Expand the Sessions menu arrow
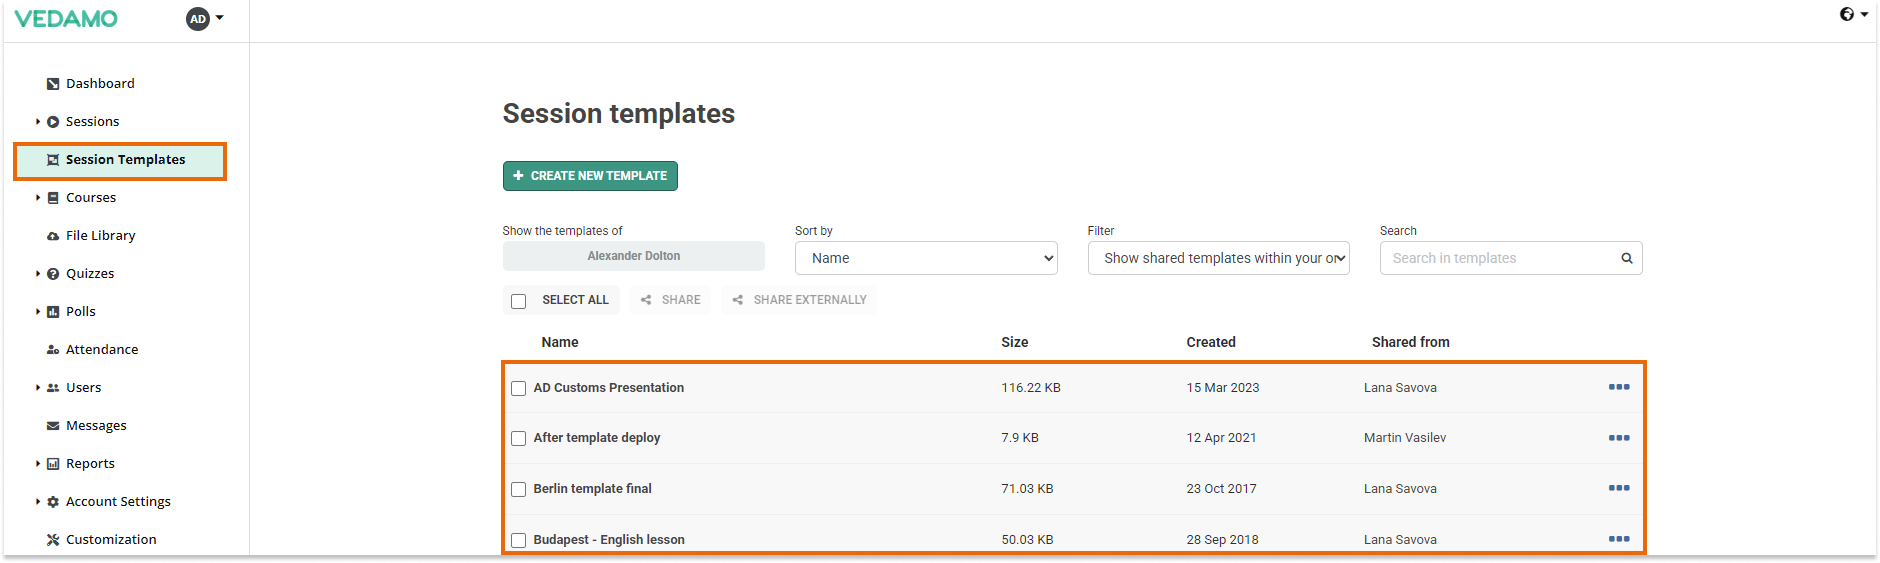This screenshot has height=563, width=1880. (x=38, y=122)
